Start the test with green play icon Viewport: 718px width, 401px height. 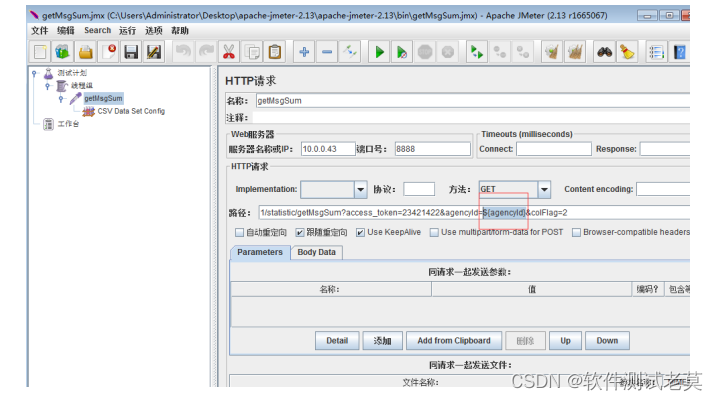coord(379,52)
